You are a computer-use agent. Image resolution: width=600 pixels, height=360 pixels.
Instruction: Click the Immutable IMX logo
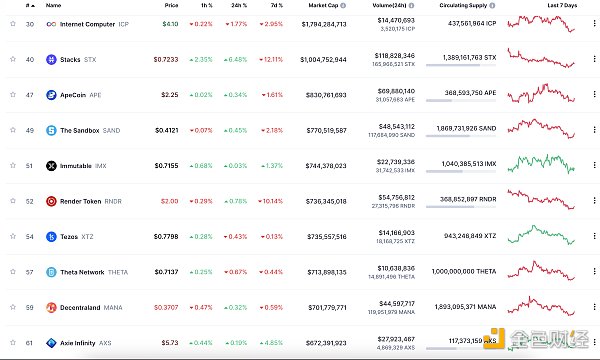pos(51,166)
